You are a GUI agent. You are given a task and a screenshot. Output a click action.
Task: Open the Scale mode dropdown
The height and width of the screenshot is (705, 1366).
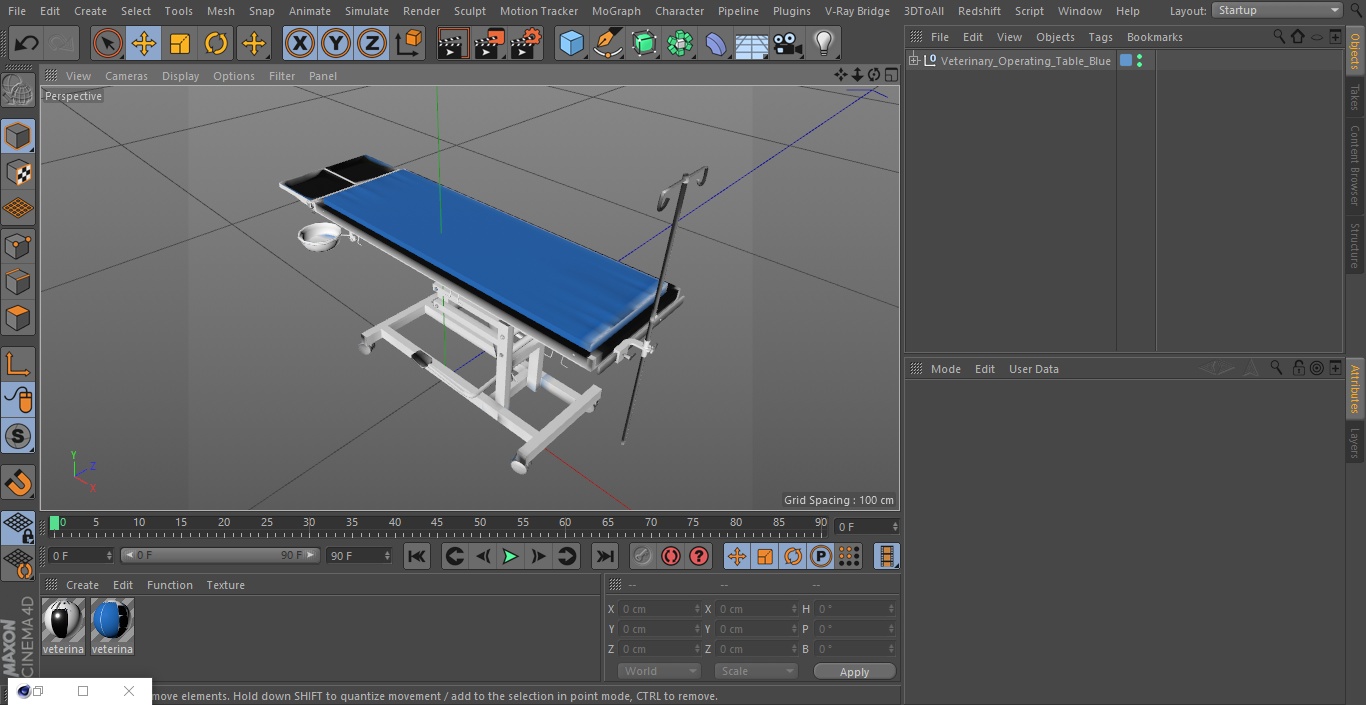tap(756, 671)
